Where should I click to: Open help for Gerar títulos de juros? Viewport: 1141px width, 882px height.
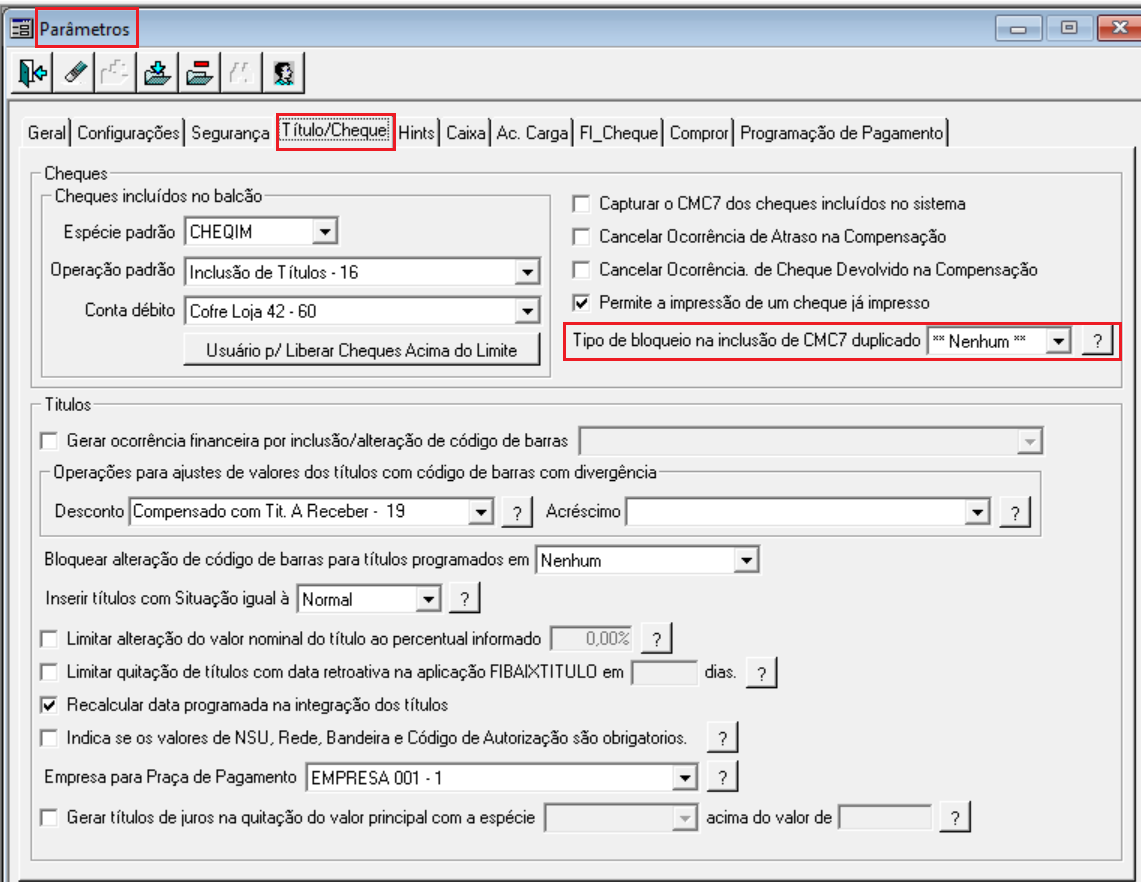955,817
